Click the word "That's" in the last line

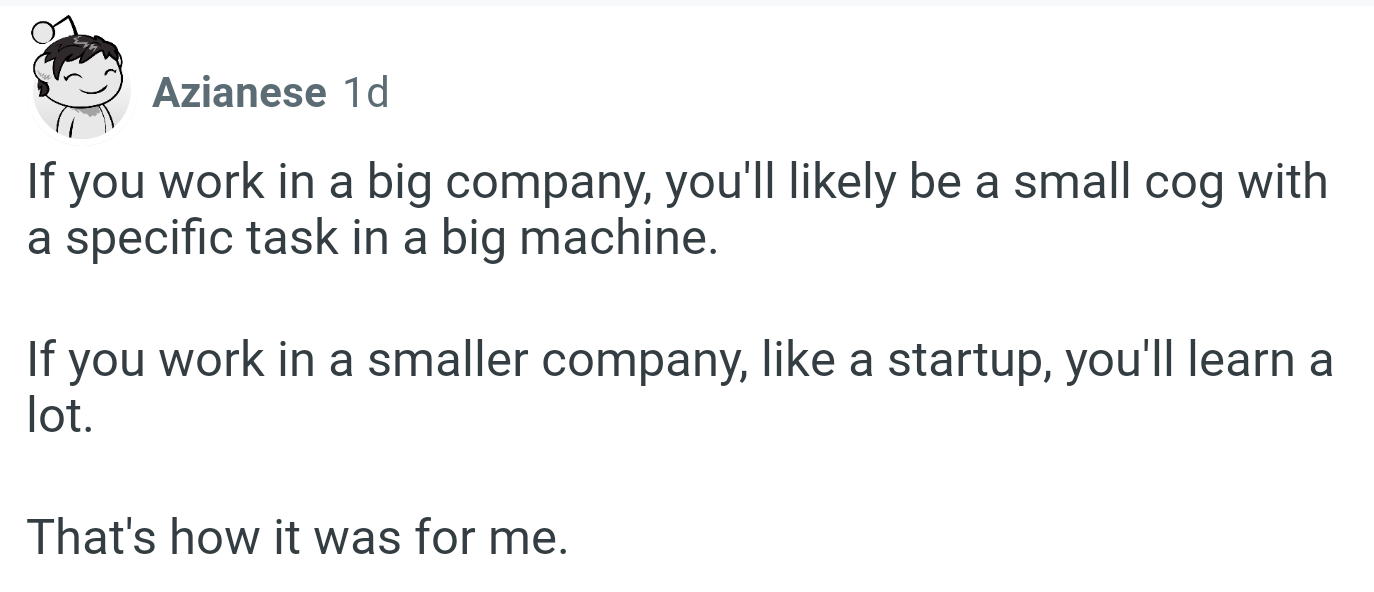92,537
